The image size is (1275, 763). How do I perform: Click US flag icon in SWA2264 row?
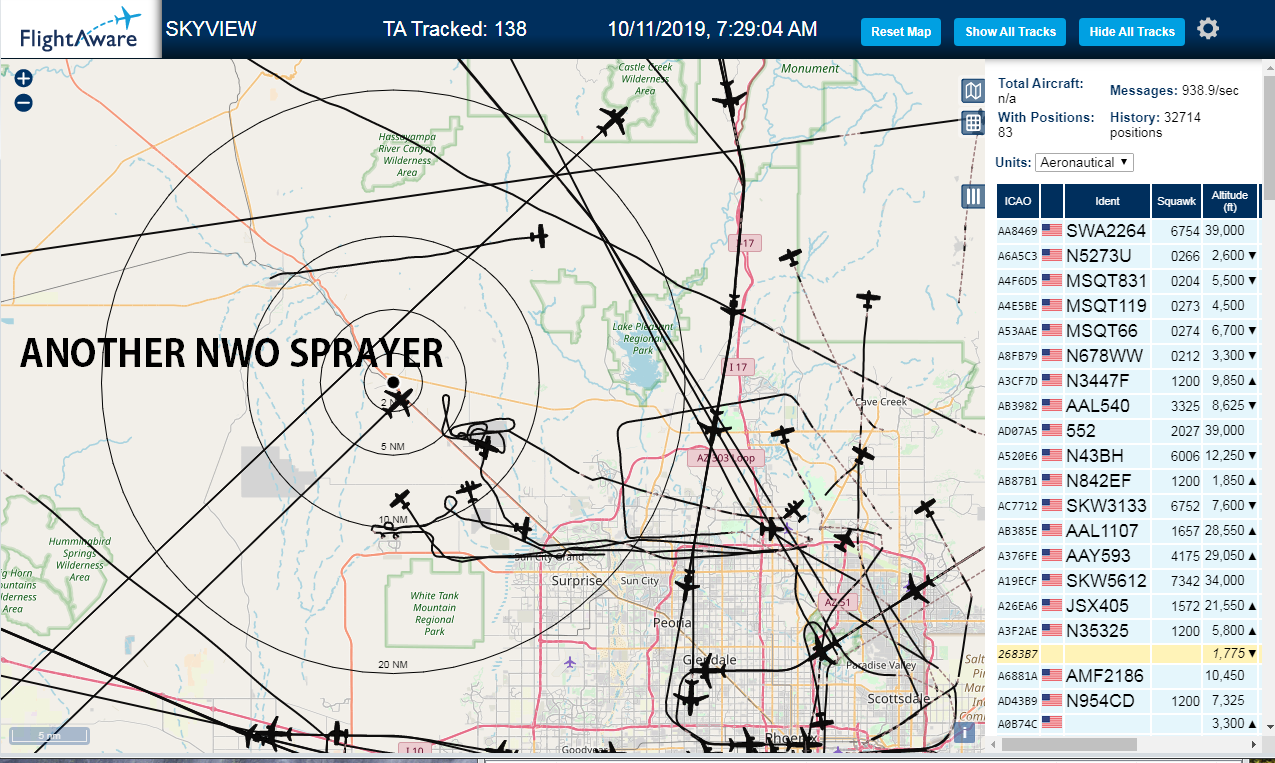[1052, 230]
